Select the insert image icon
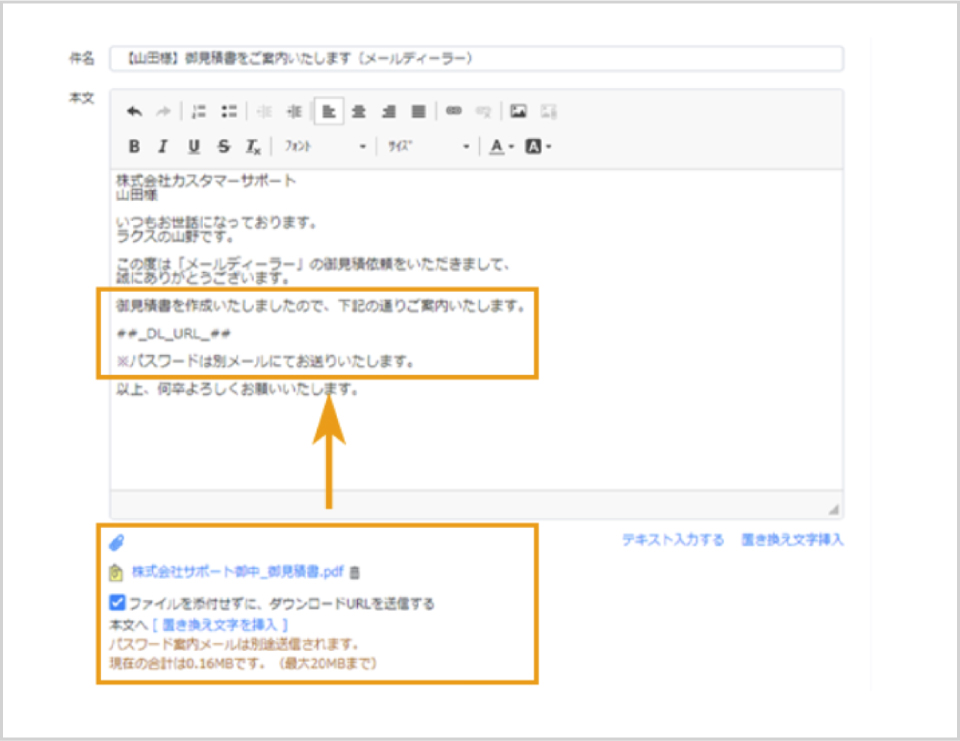The image size is (960, 741). point(519,110)
